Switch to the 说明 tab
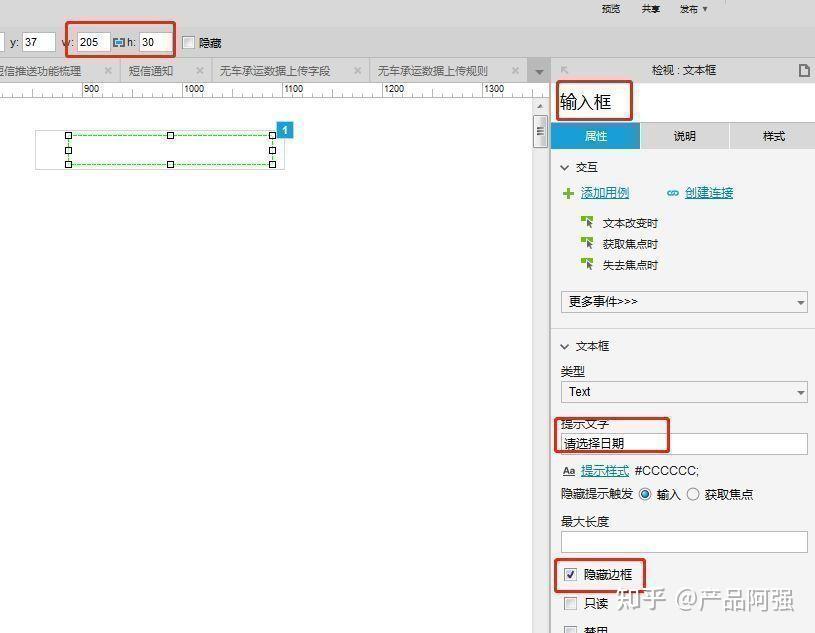The image size is (815, 633). pyautogui.click(x=685, y=136)
